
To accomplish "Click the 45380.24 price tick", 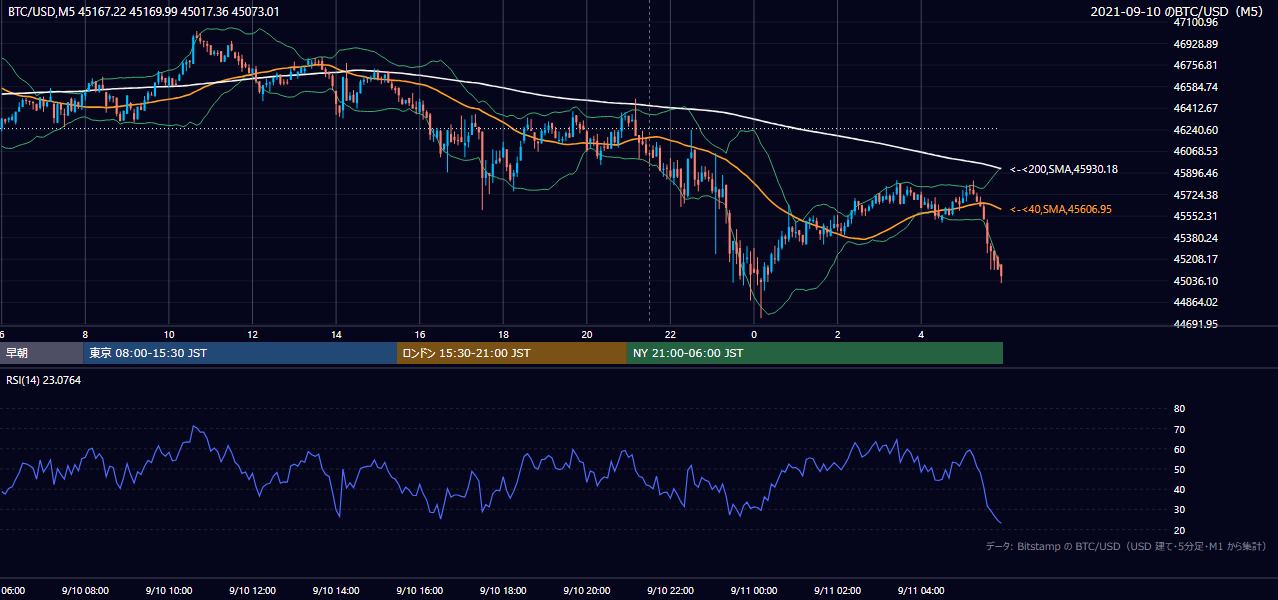I will [x=1195, y=238].
